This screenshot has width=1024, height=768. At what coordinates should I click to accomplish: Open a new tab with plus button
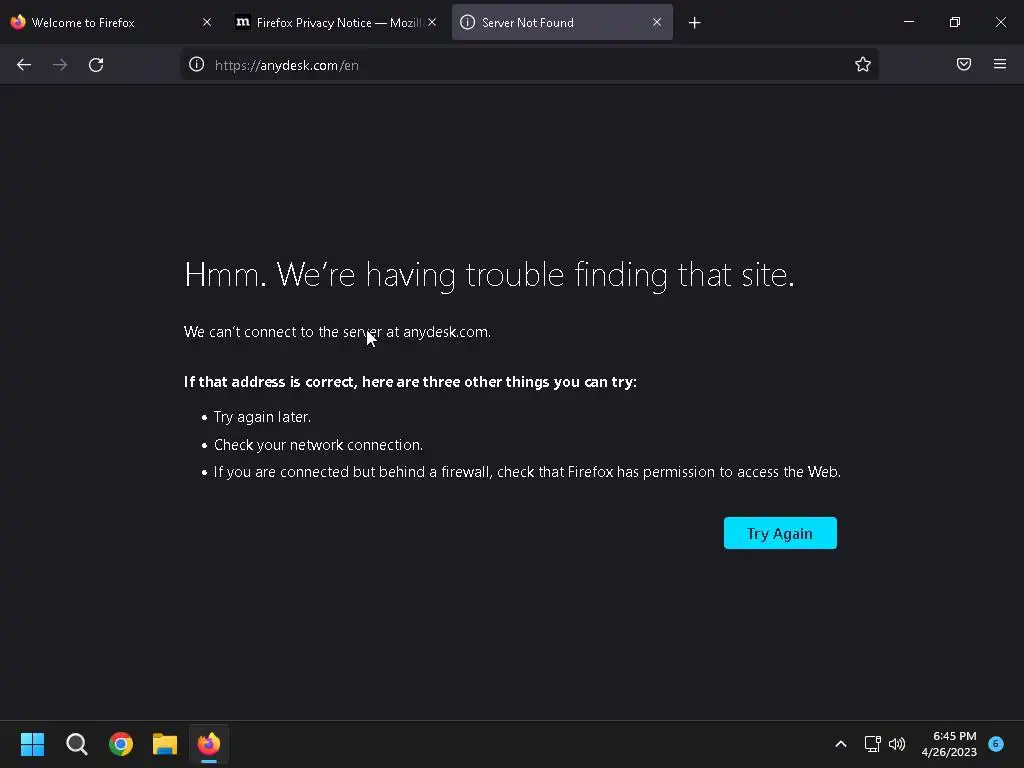(x=694, y=23)
